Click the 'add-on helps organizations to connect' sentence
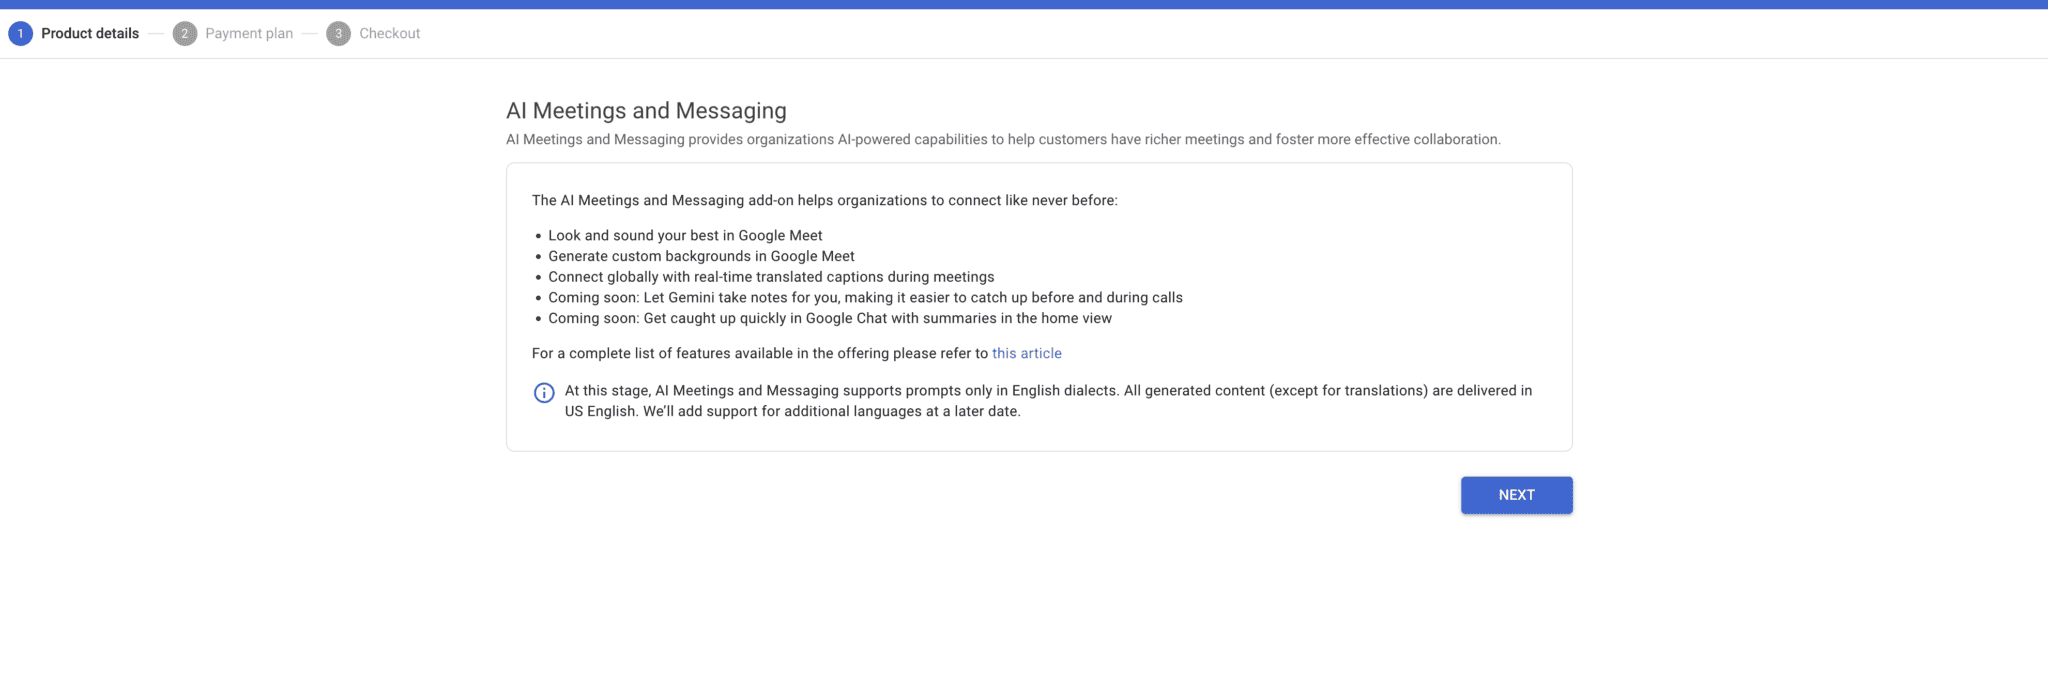Viewport: 2048px width, 674px height. pos(825,200)
